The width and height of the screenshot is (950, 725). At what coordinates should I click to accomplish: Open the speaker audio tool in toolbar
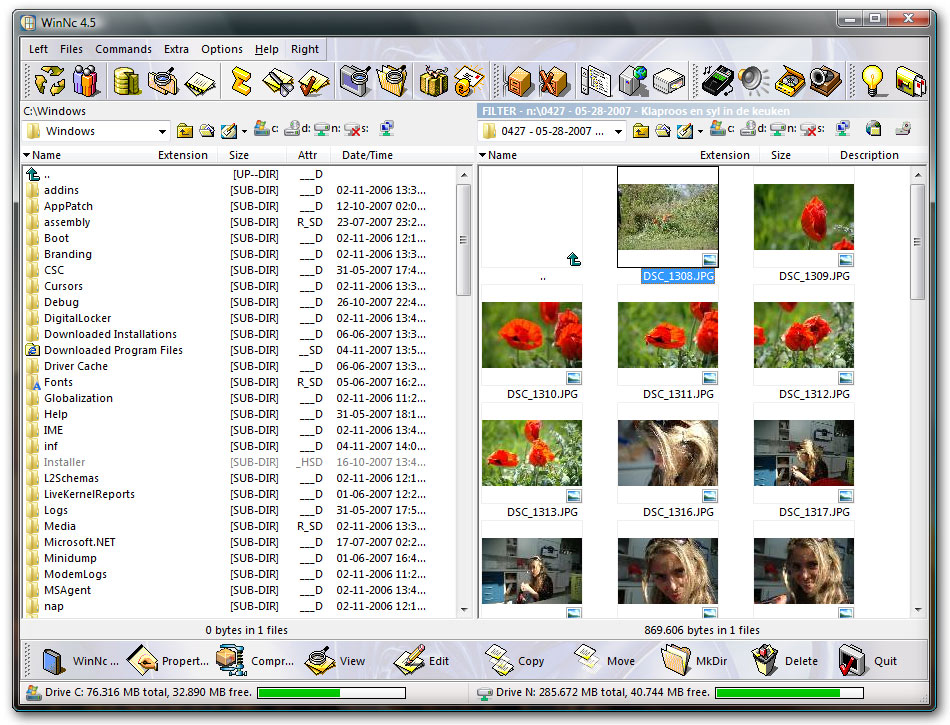point(752,81)
